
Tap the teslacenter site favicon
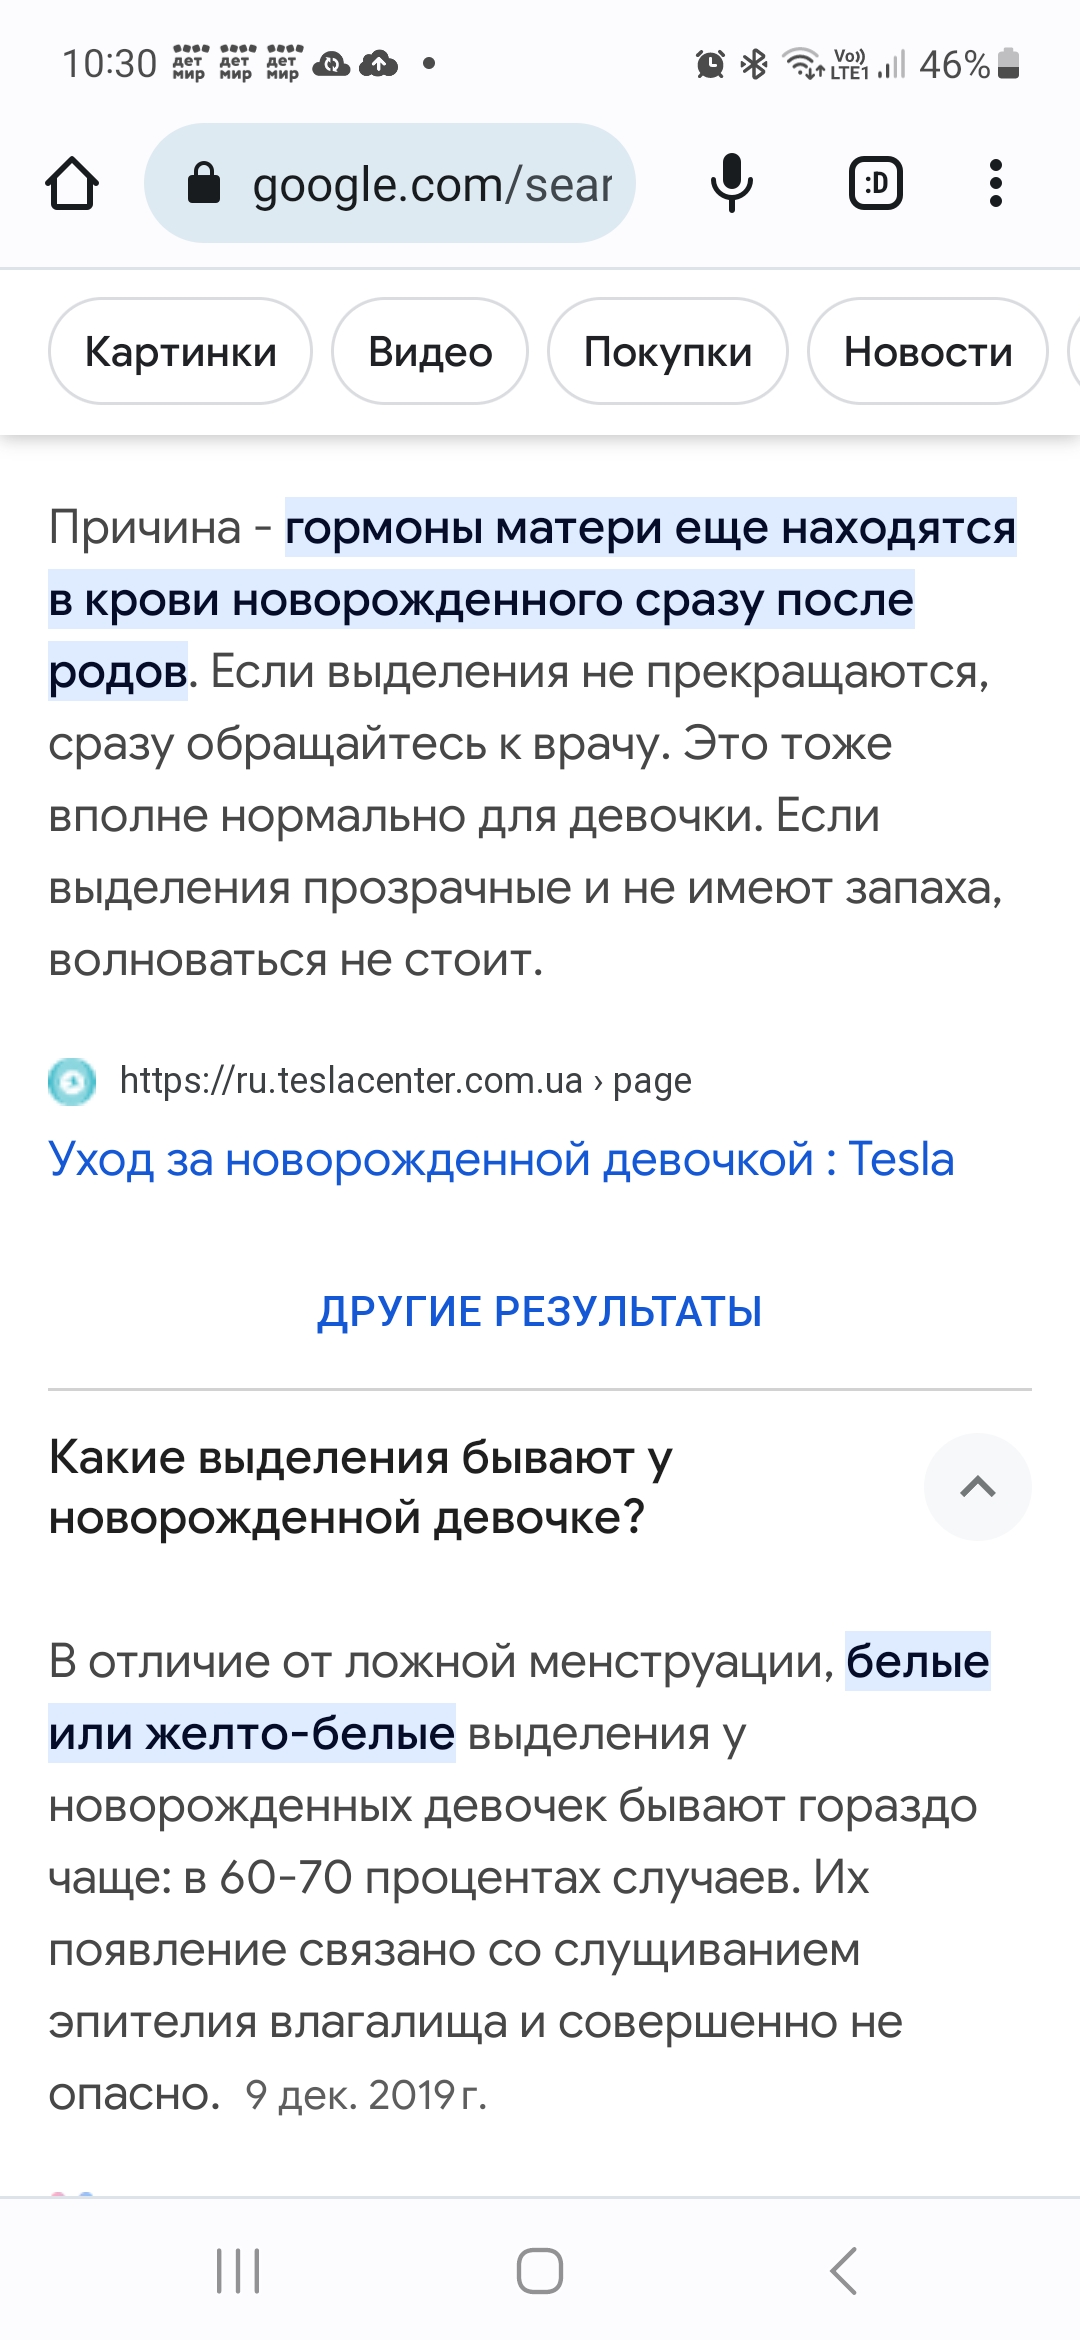(x=72, y=1082)
